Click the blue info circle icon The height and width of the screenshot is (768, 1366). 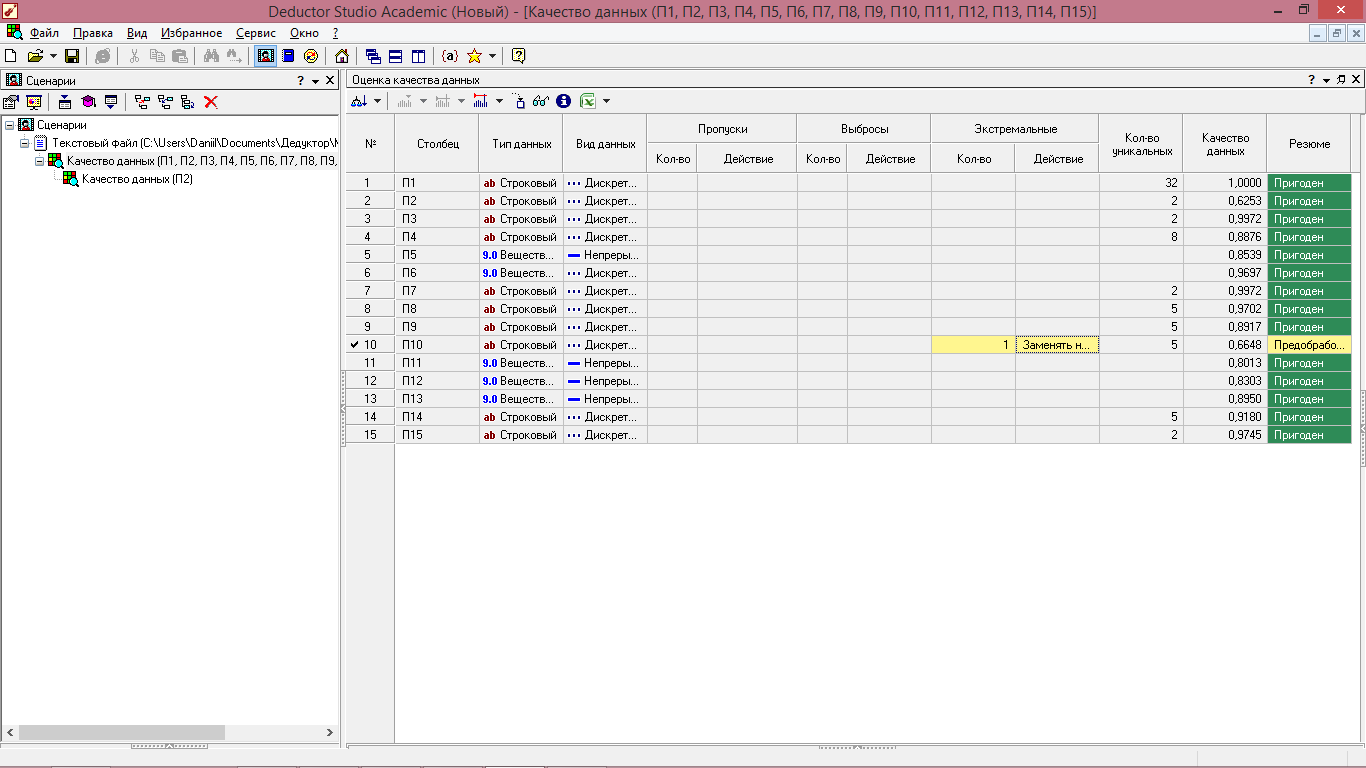[564, 101]
